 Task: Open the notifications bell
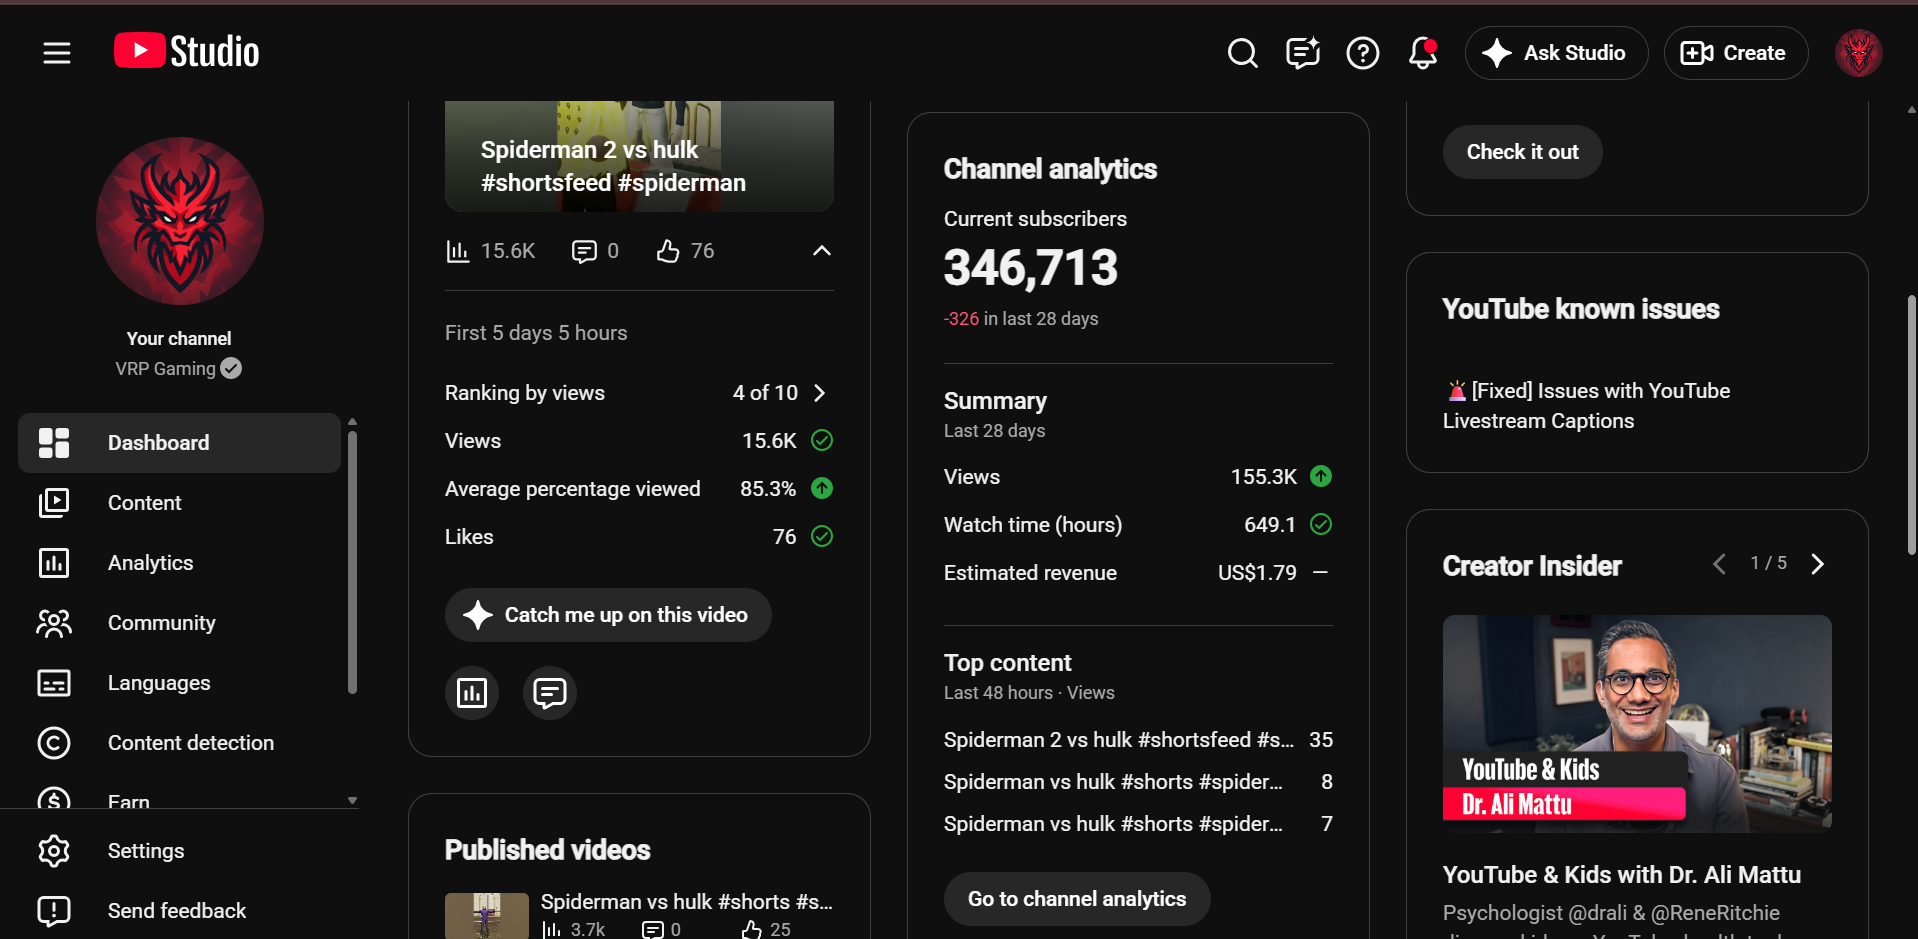[x=1422, y=53]
